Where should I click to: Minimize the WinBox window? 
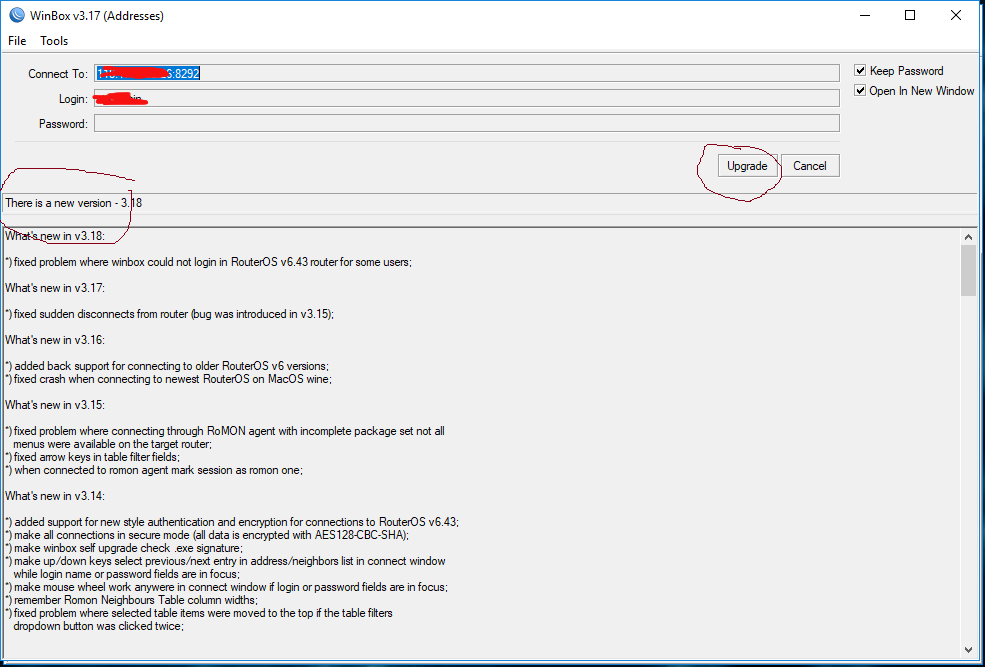[x=865, y=15]
